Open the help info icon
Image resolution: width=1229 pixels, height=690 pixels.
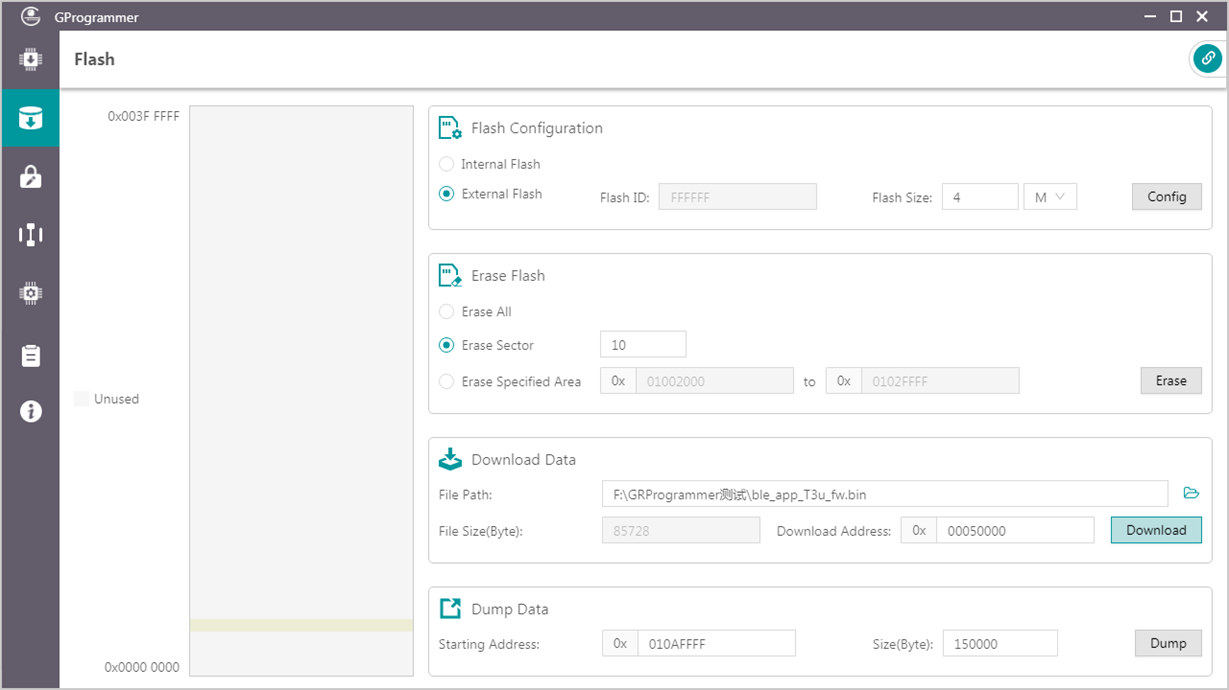30,411
